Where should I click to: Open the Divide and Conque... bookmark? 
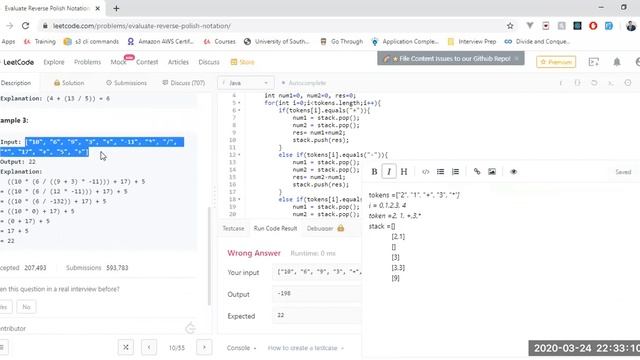[537, 42]
